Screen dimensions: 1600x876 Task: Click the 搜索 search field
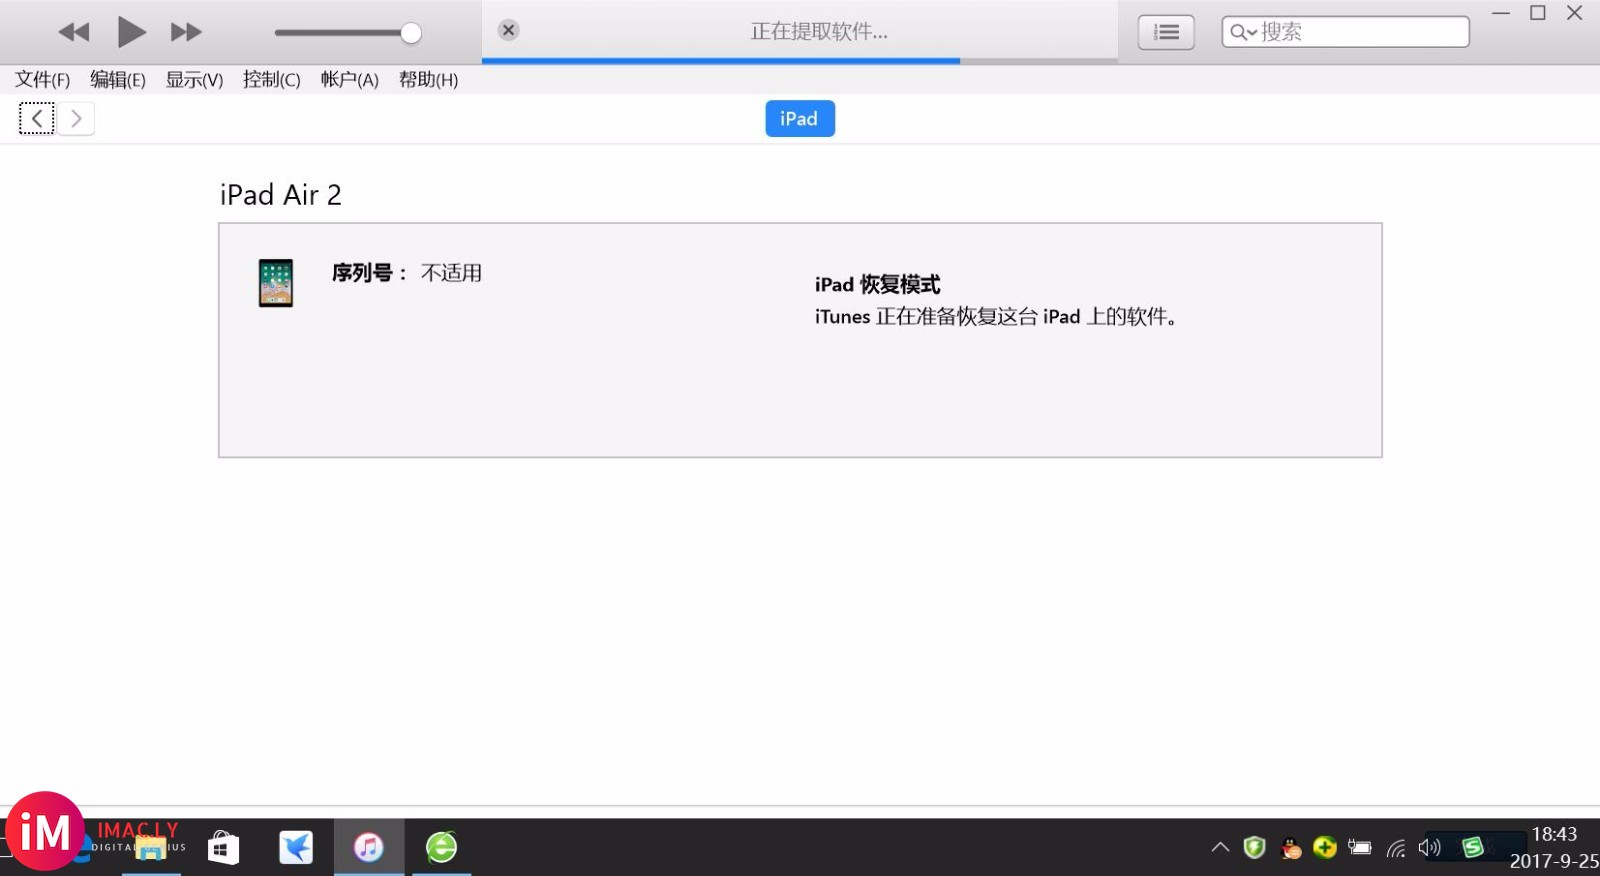click(1345, 32)
